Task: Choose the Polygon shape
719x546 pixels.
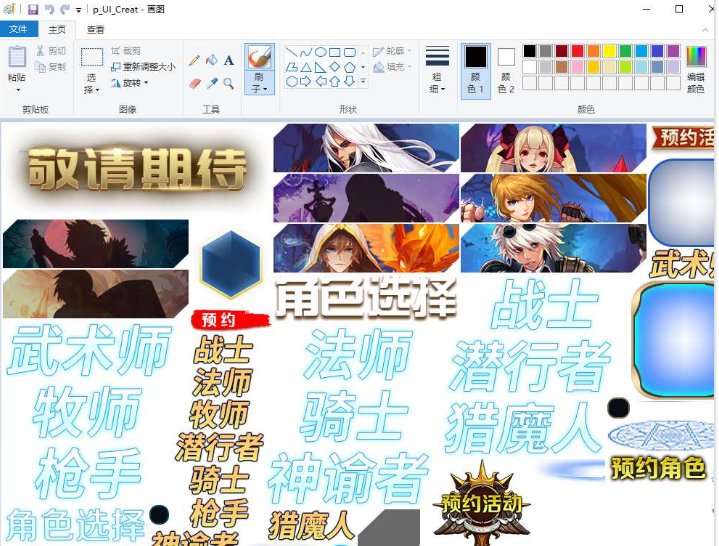Action: [292, 67]
